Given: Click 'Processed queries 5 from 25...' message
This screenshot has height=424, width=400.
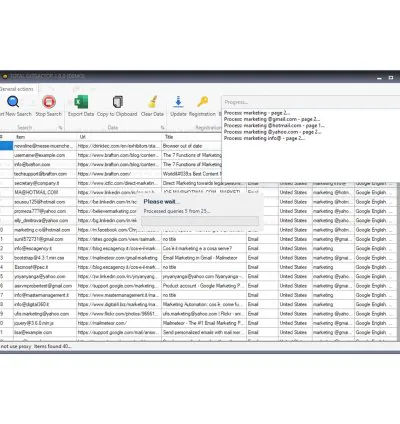Looking at the screenshot, I should pos(177,211).
